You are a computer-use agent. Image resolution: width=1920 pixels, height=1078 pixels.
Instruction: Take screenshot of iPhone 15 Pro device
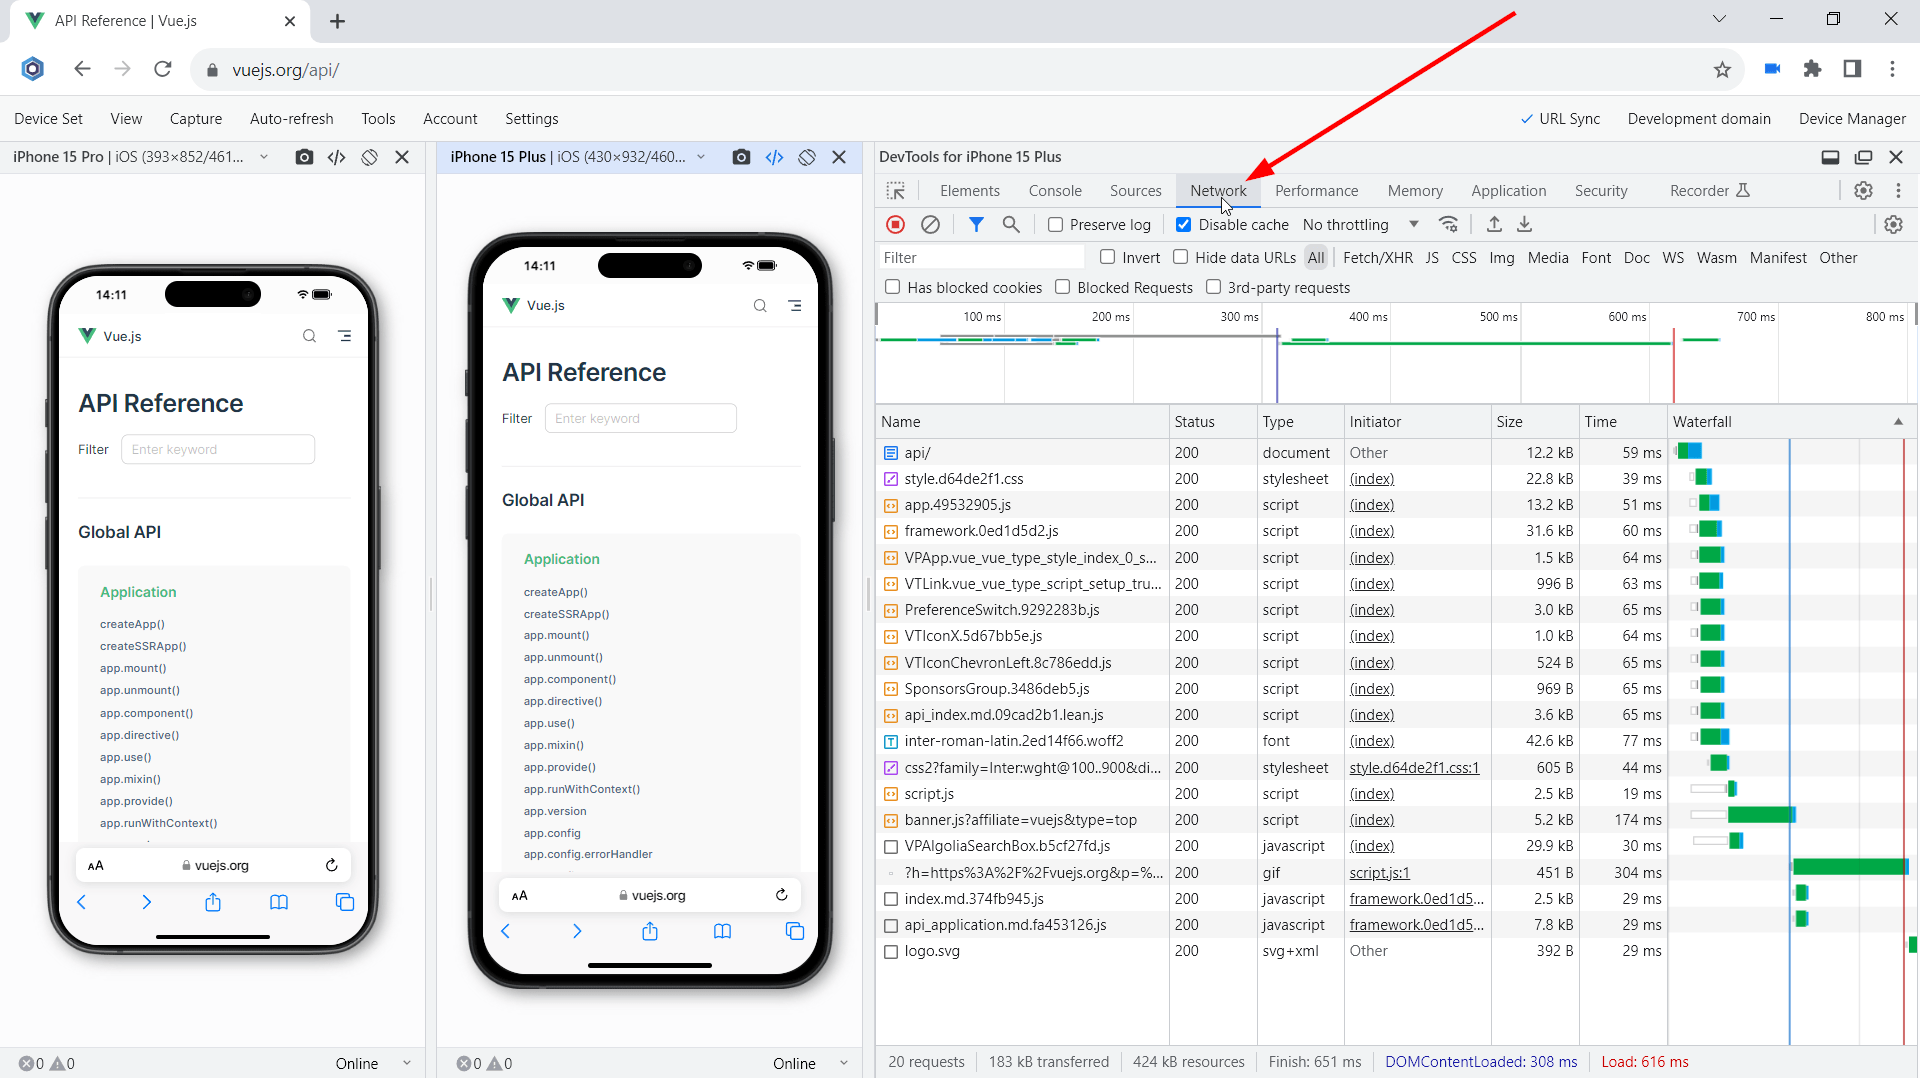click(x=304, y=157)
